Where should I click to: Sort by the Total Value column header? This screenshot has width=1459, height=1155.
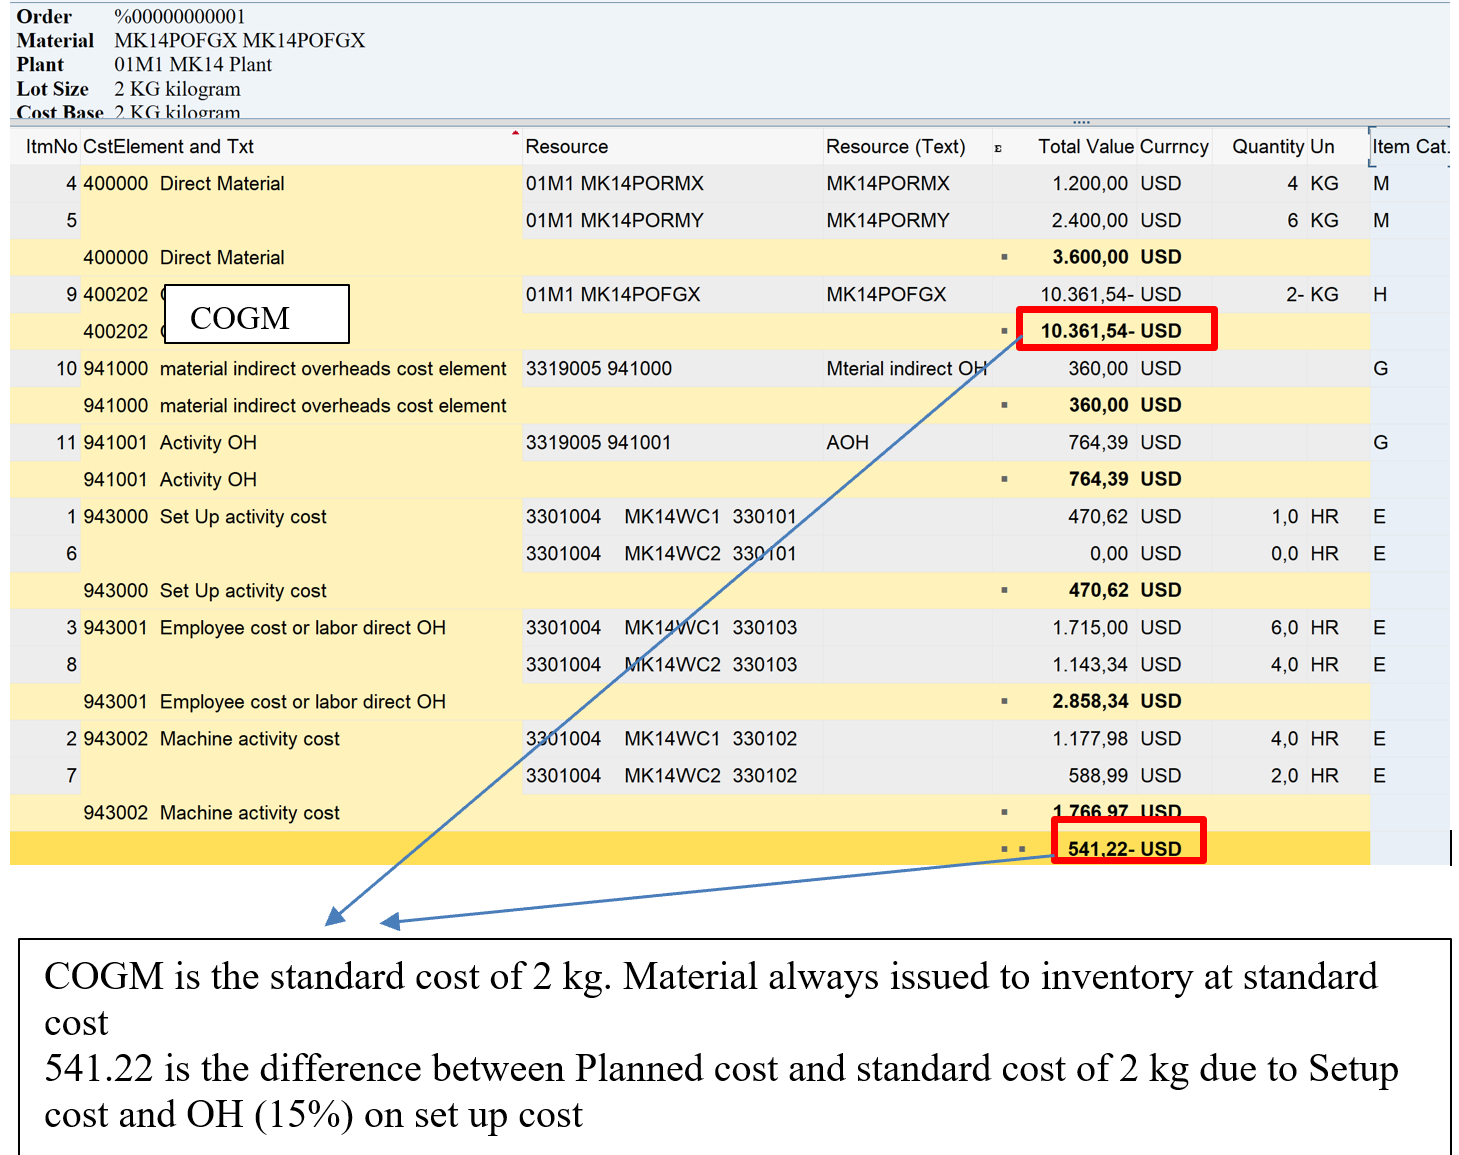coord(1085,147)
